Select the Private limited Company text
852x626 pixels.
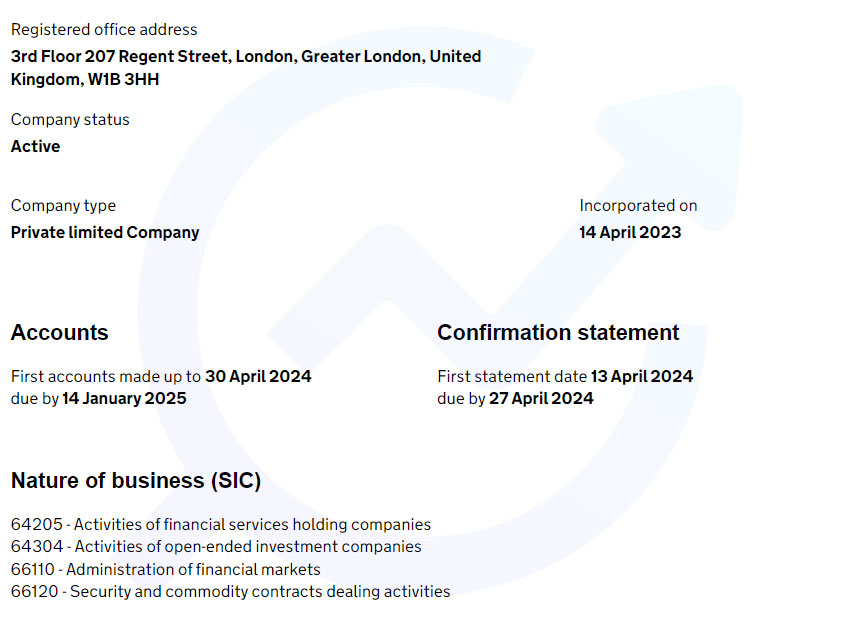coord(105,232)
